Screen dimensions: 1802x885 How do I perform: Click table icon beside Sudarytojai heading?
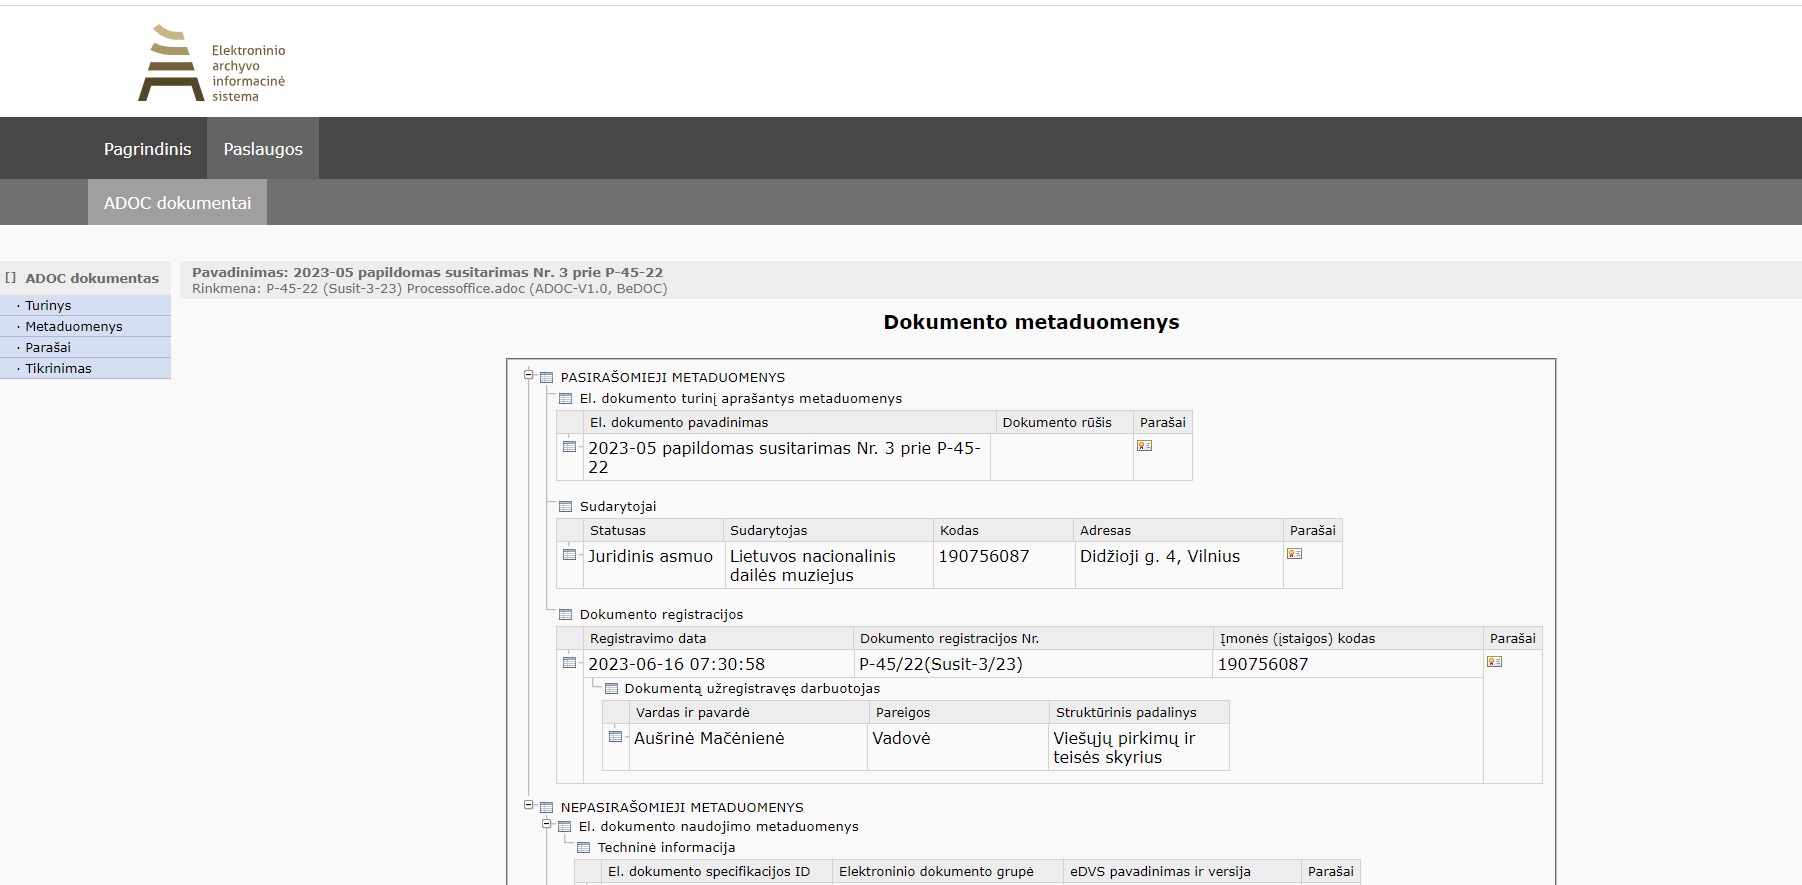coord(566,507)
